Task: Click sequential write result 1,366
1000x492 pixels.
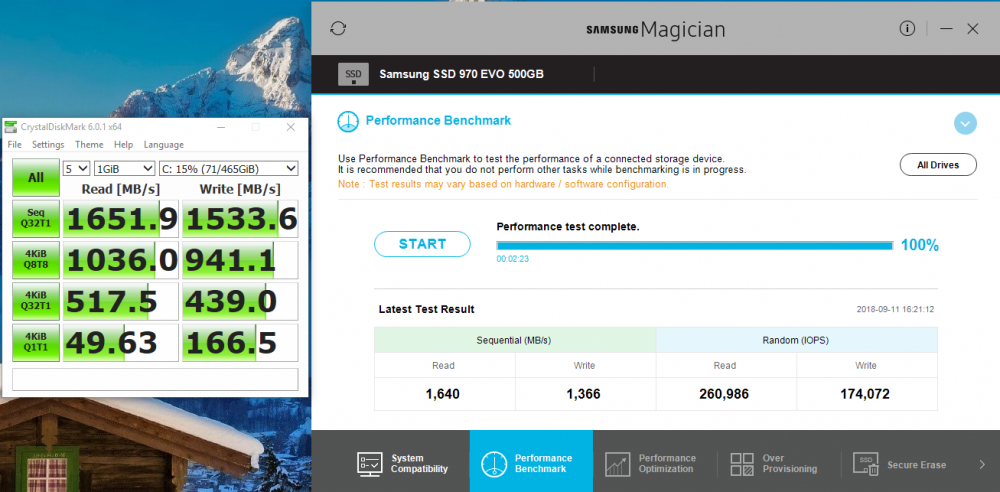Action: coord(584,394)
